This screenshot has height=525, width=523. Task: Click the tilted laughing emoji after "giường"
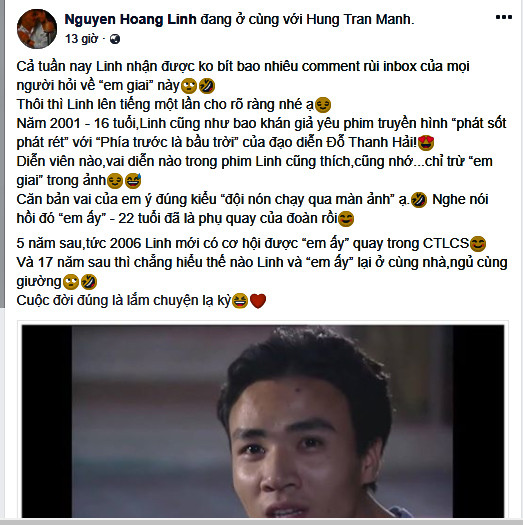89,282
